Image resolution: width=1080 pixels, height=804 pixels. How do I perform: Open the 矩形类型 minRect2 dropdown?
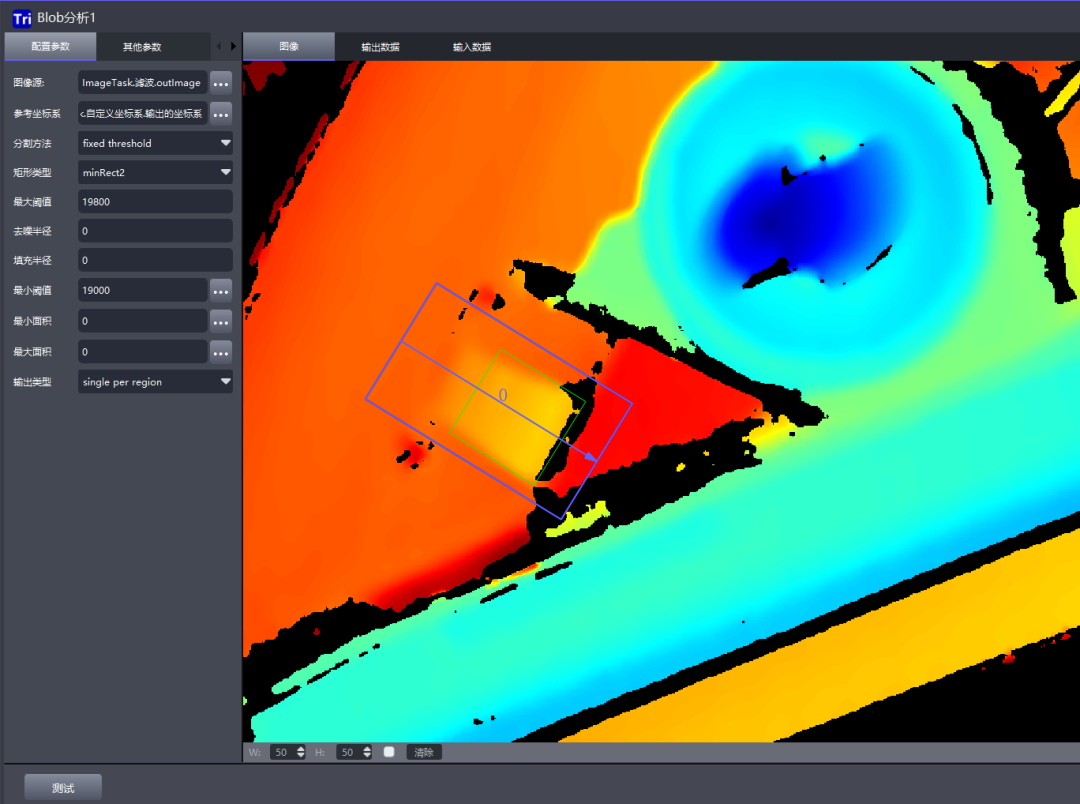155,172
